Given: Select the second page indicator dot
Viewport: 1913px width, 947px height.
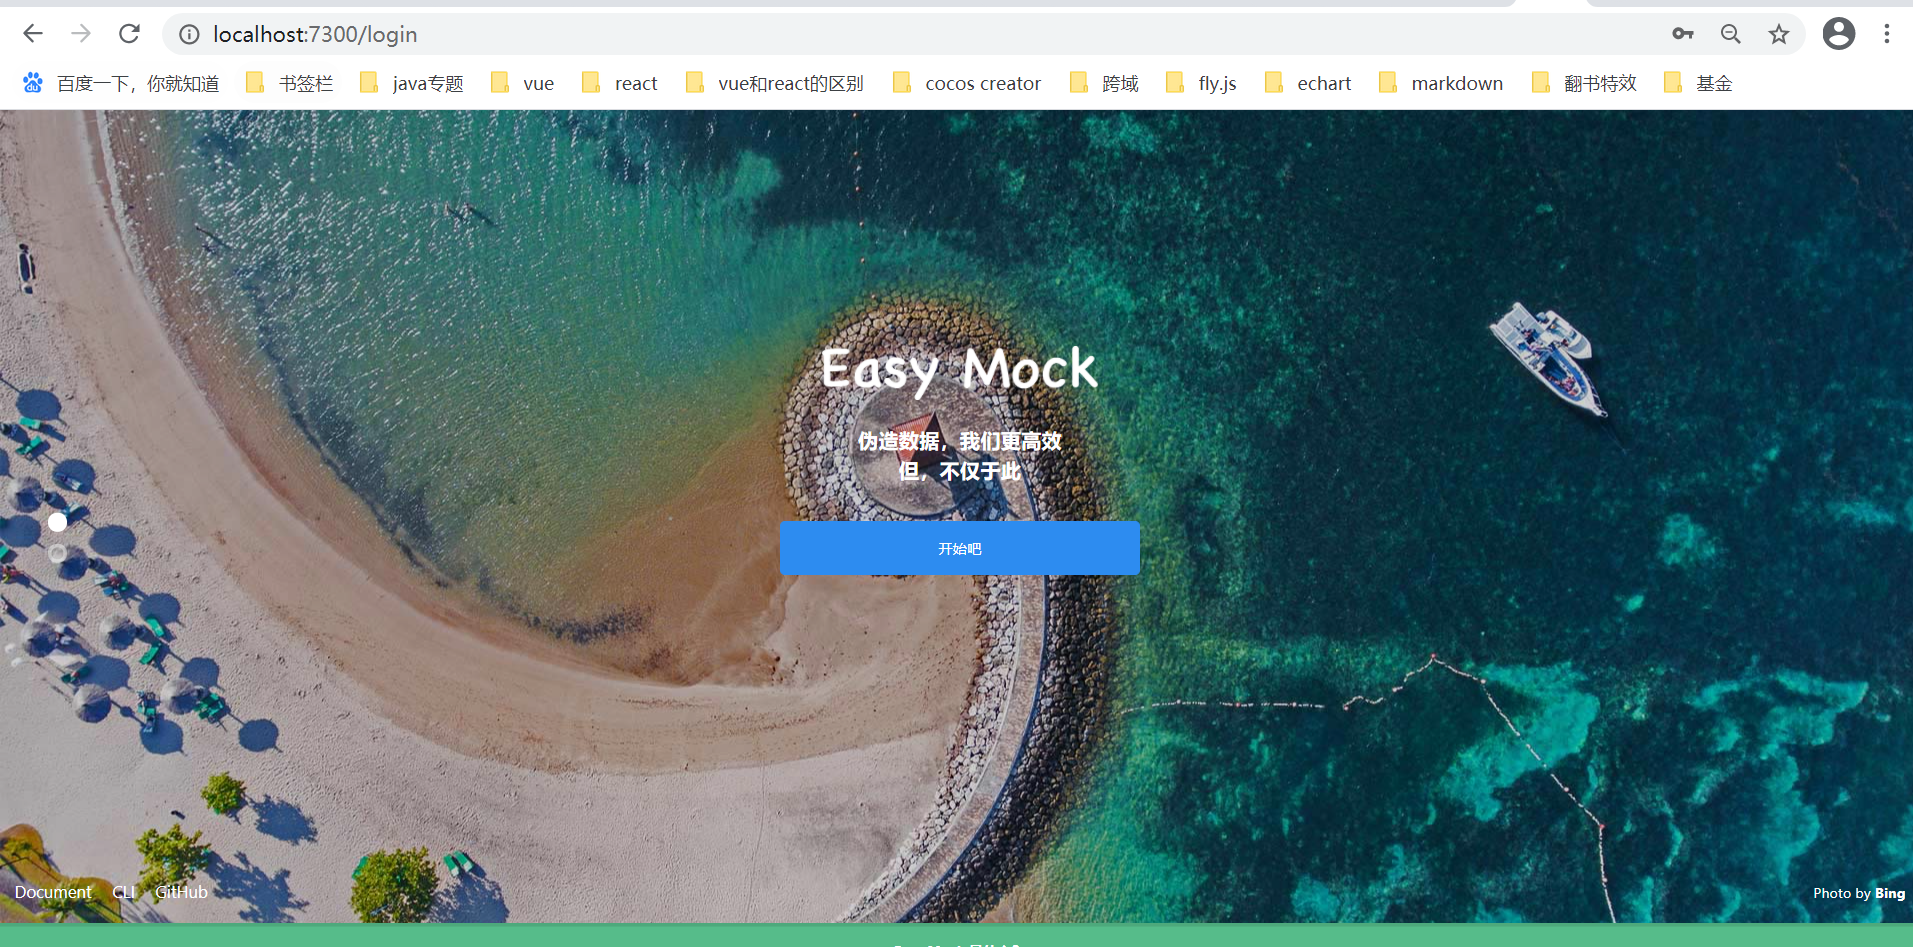Looking at the screenshot, I should click(x=58, y=553).
